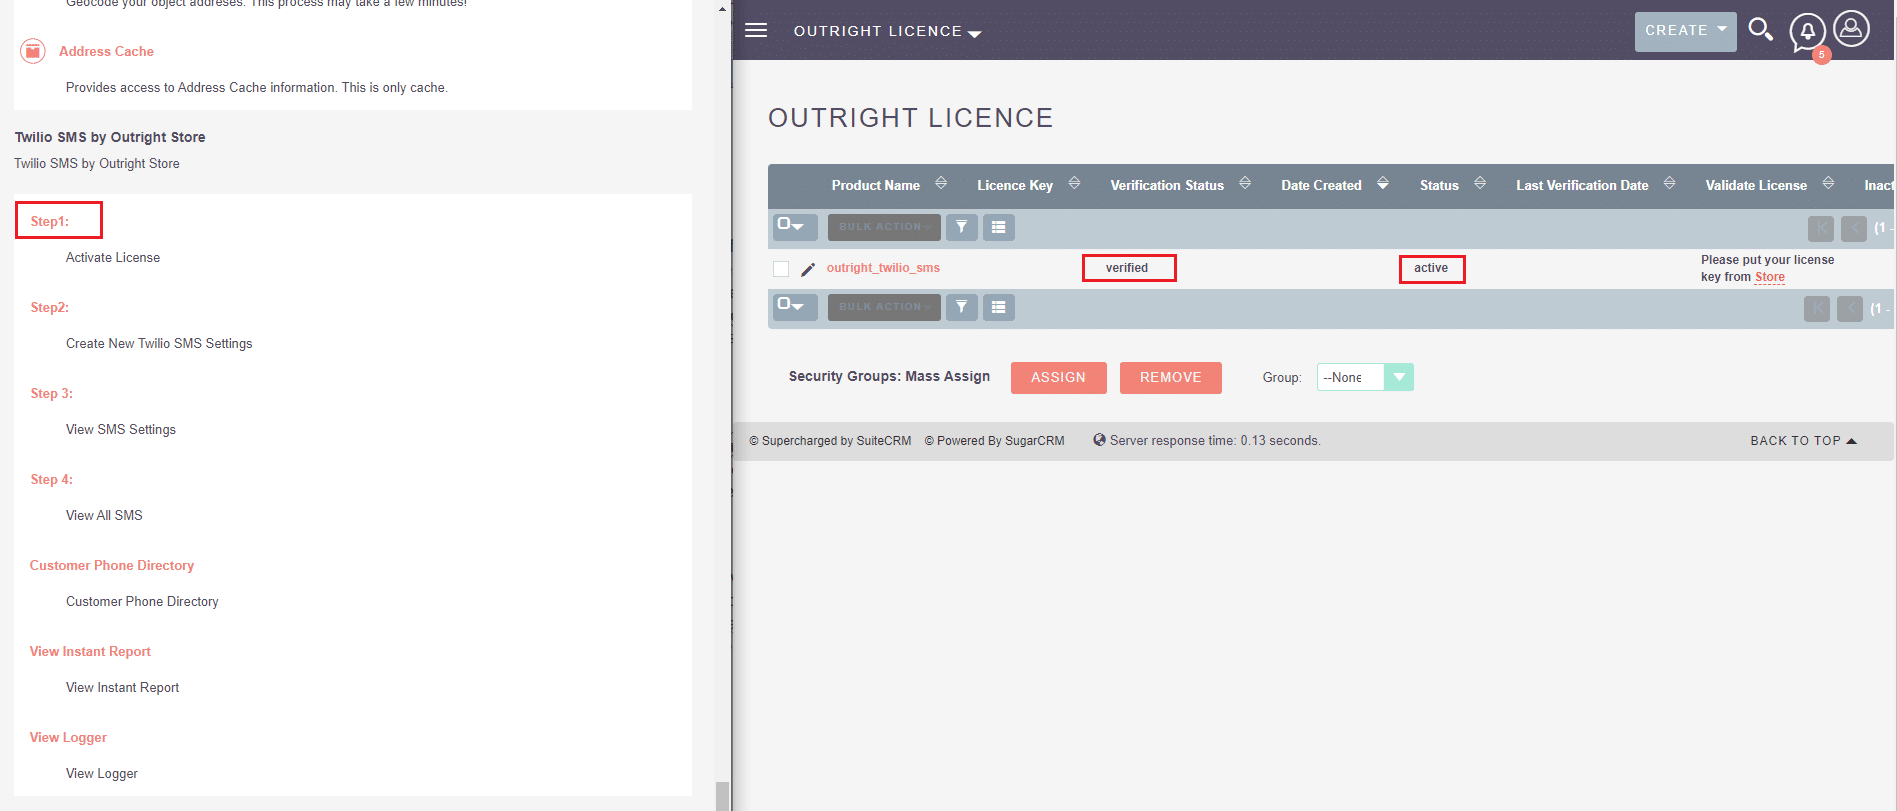Click BACK TO TOP
Image resolution: width=1897 pixels, height=811 pixels.
1803,440
